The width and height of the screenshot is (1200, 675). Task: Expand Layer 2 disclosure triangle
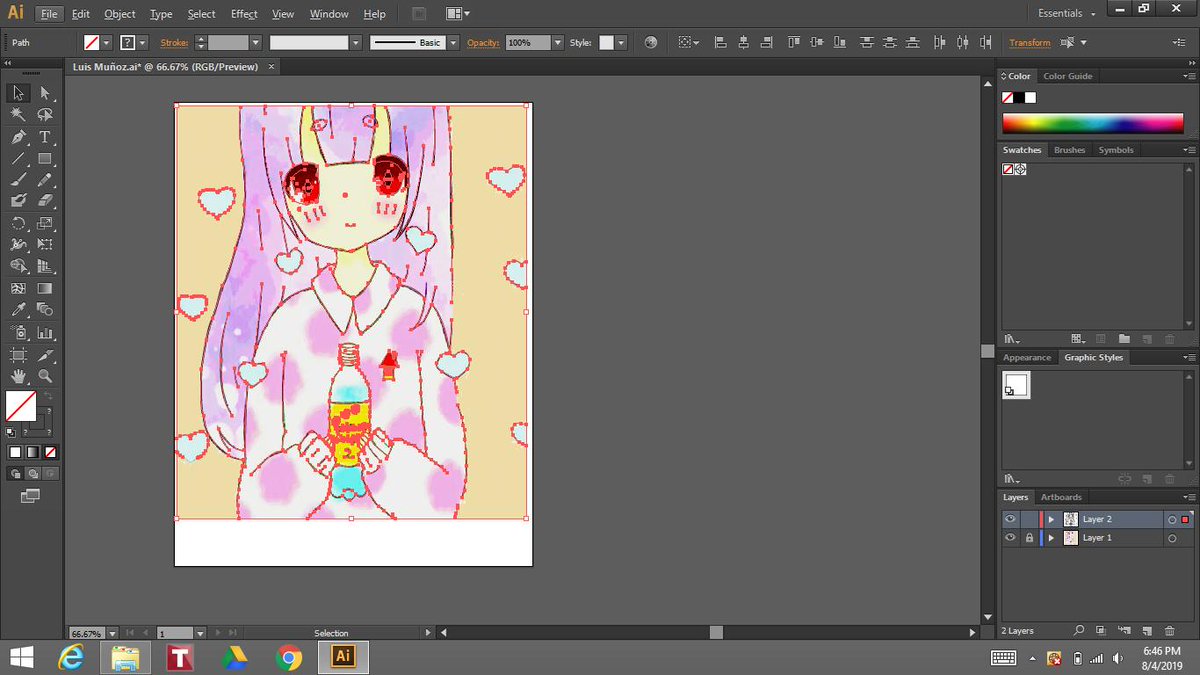[1051, 519]
